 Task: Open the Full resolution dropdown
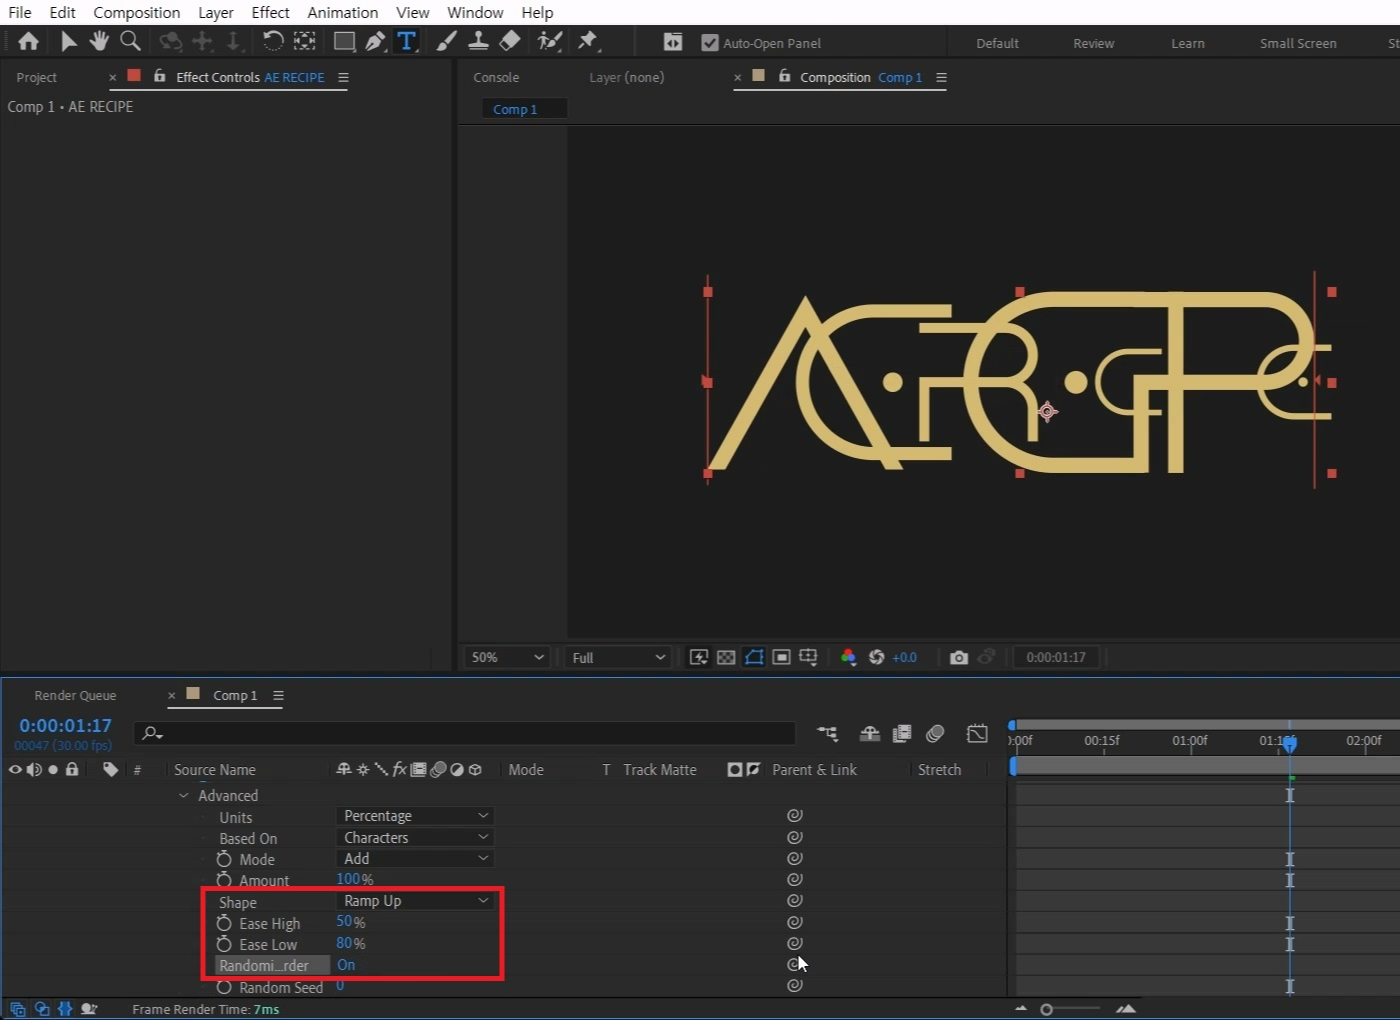point(618,657)
